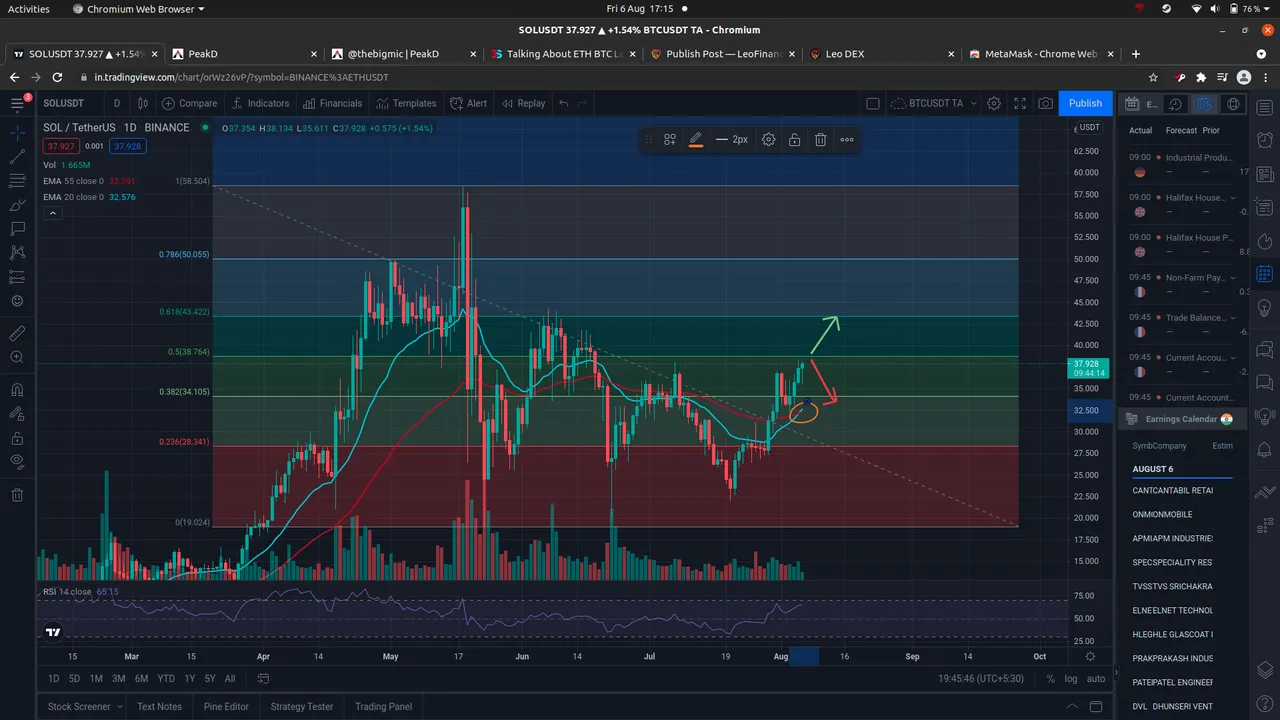Open the Compare symbols dialog
Screen dimensions: 1280x720
(x=190, y=103)
